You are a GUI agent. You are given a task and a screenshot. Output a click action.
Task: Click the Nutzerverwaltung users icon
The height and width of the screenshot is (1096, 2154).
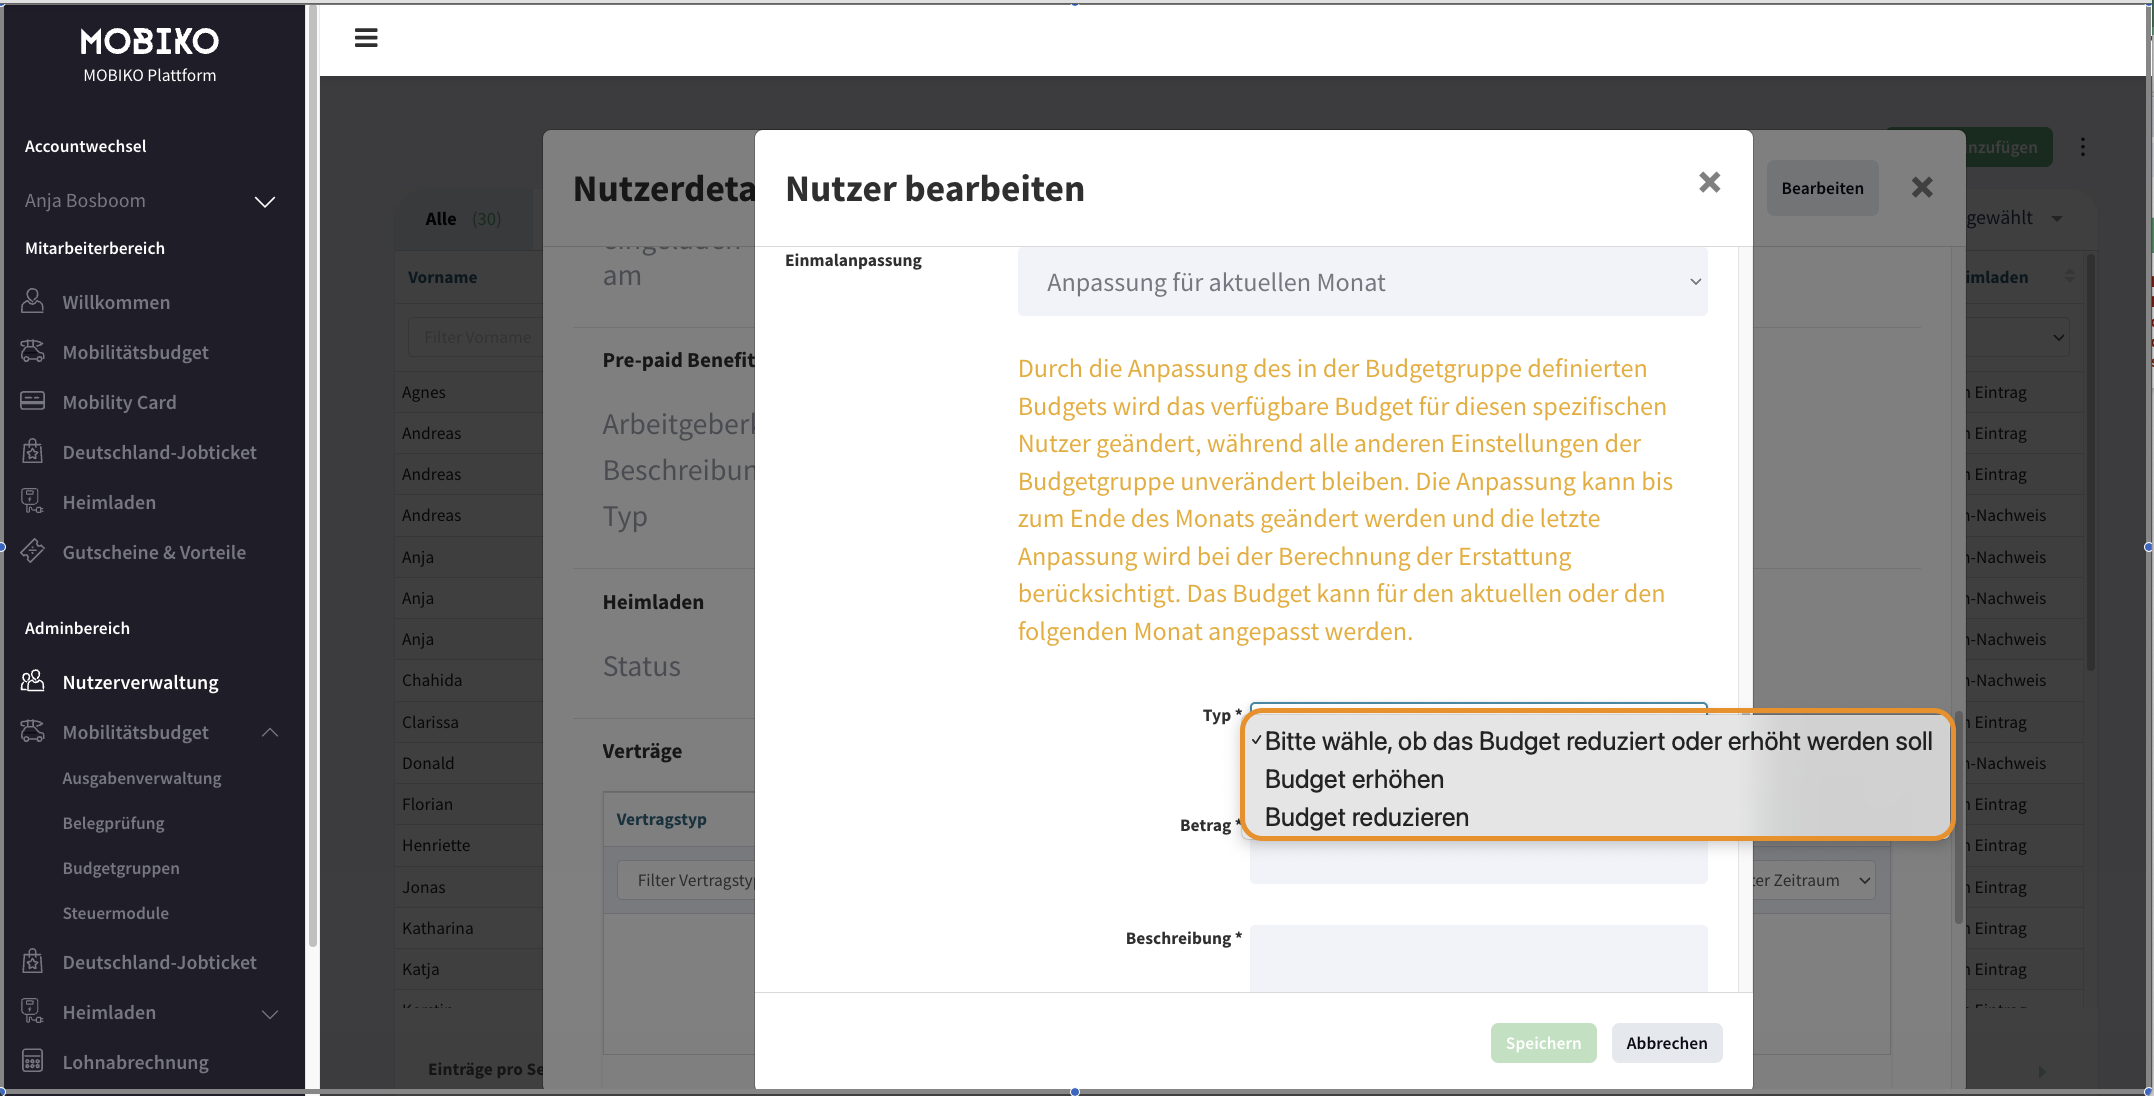33,681
